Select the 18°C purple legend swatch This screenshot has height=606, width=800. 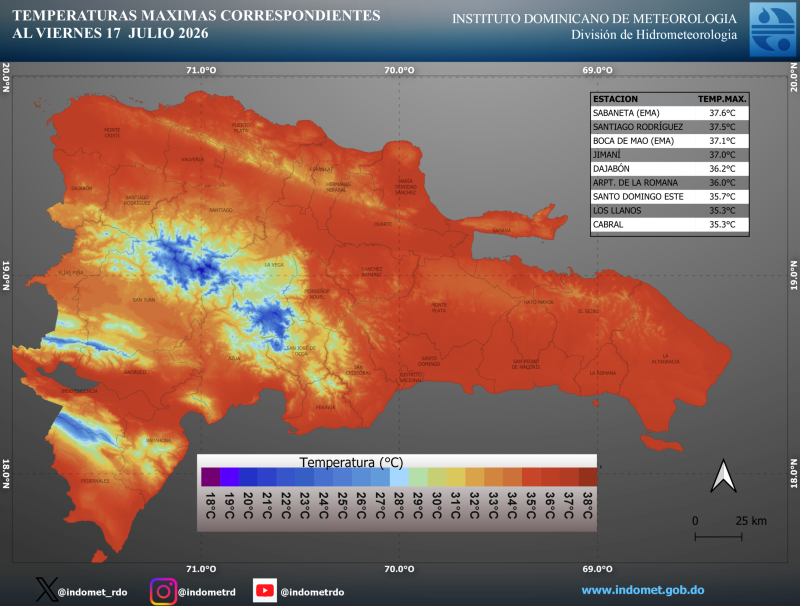211,477
